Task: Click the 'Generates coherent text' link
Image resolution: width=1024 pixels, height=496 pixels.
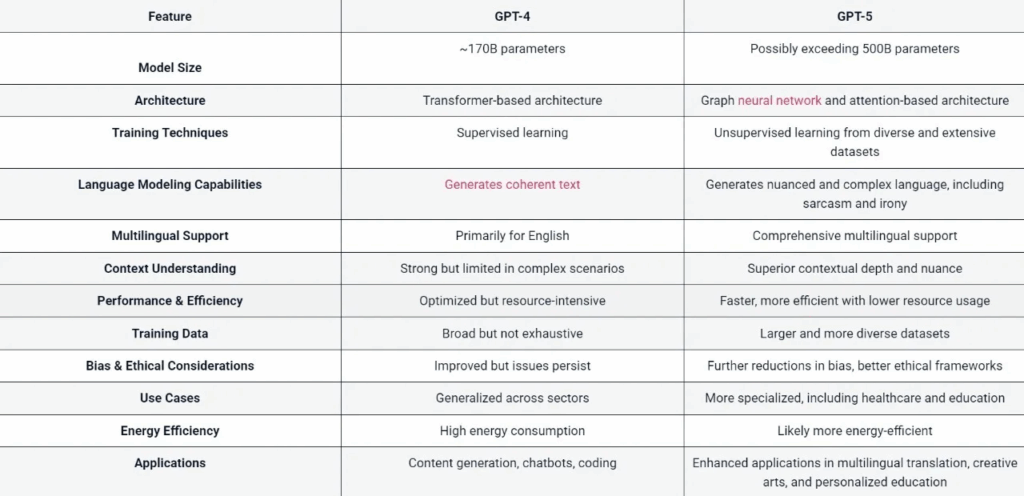Action: point(512,185)
